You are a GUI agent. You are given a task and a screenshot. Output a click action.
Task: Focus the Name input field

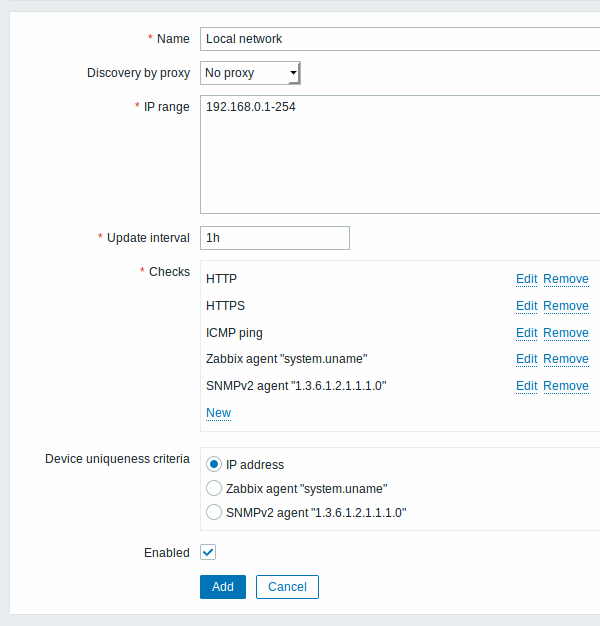point(400,39)
